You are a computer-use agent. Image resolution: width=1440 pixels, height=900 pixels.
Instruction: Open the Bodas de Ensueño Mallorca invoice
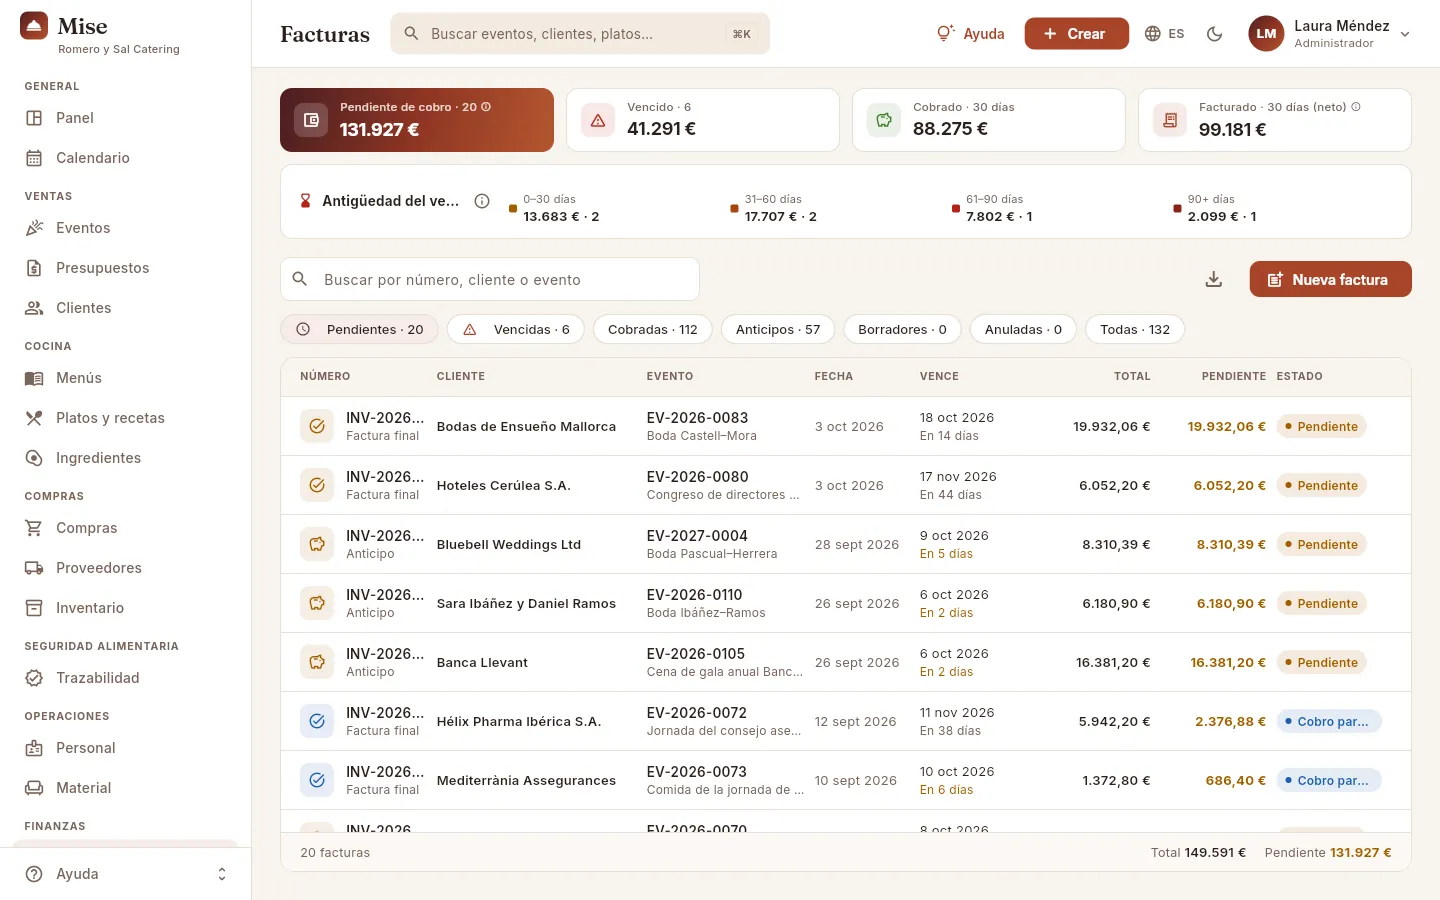846,427
